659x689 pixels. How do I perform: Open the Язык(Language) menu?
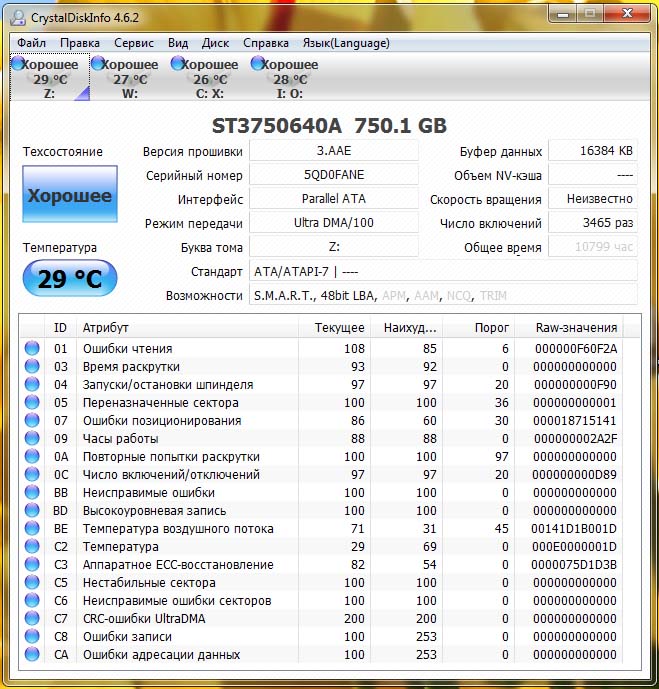[346, 43]
